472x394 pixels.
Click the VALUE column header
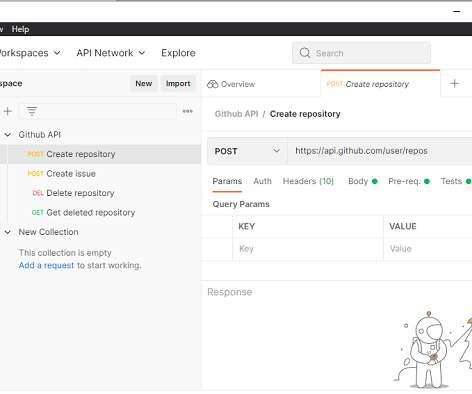tap(403, 226)
